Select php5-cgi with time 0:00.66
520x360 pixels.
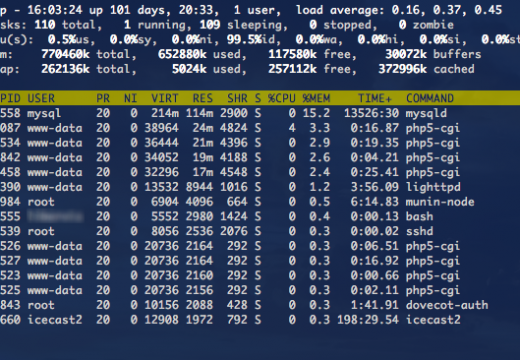[x=433, y=276]
